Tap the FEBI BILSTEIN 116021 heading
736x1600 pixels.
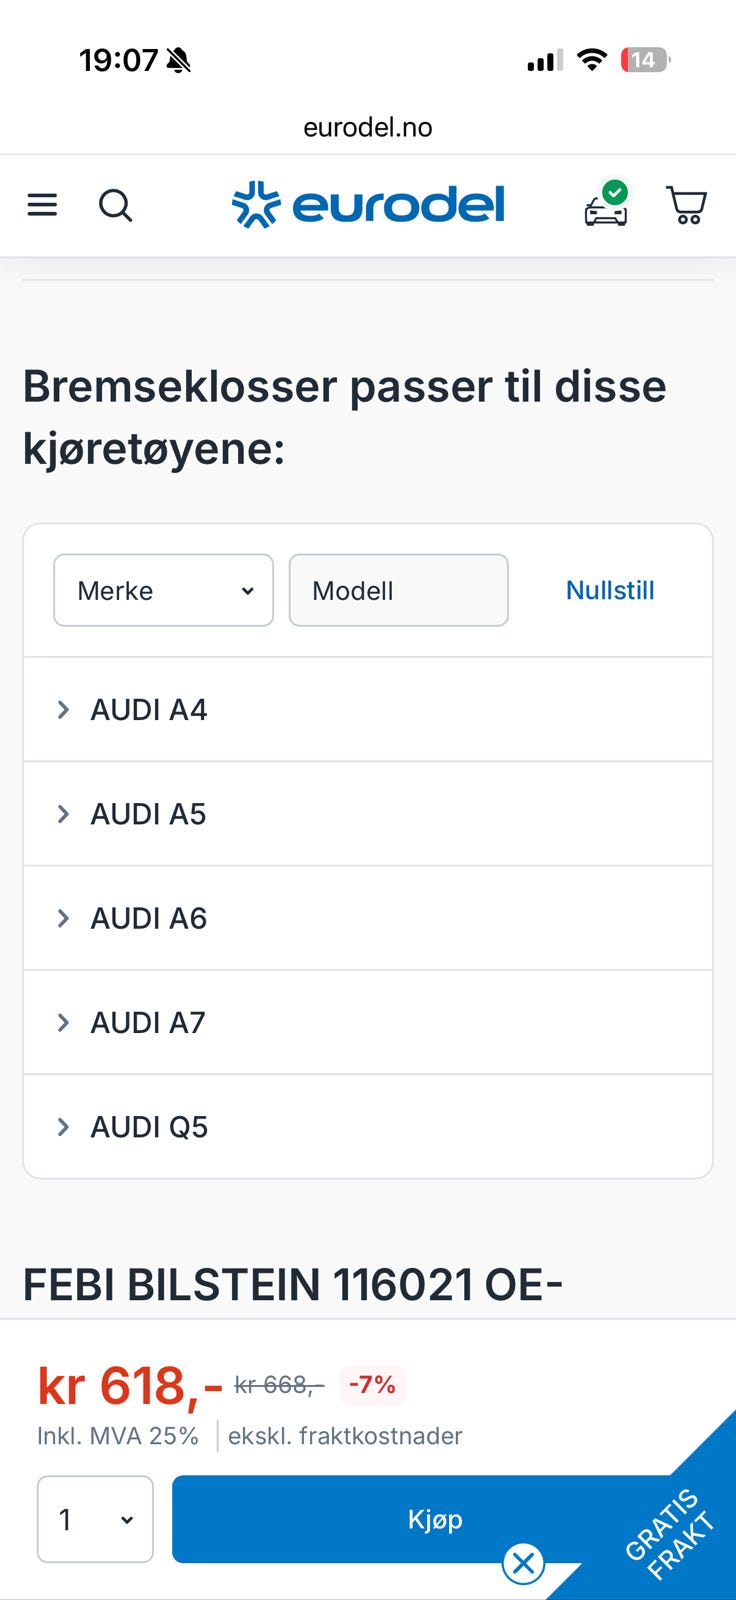[292, 1285]
